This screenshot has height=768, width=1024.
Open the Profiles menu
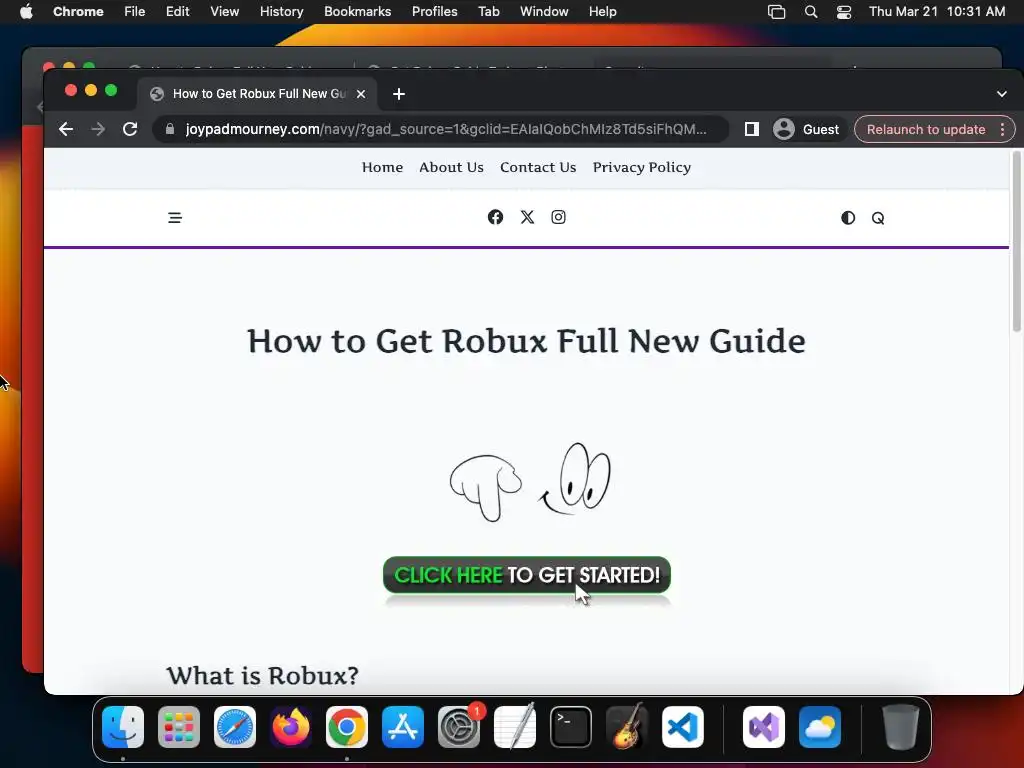(434, 12)
